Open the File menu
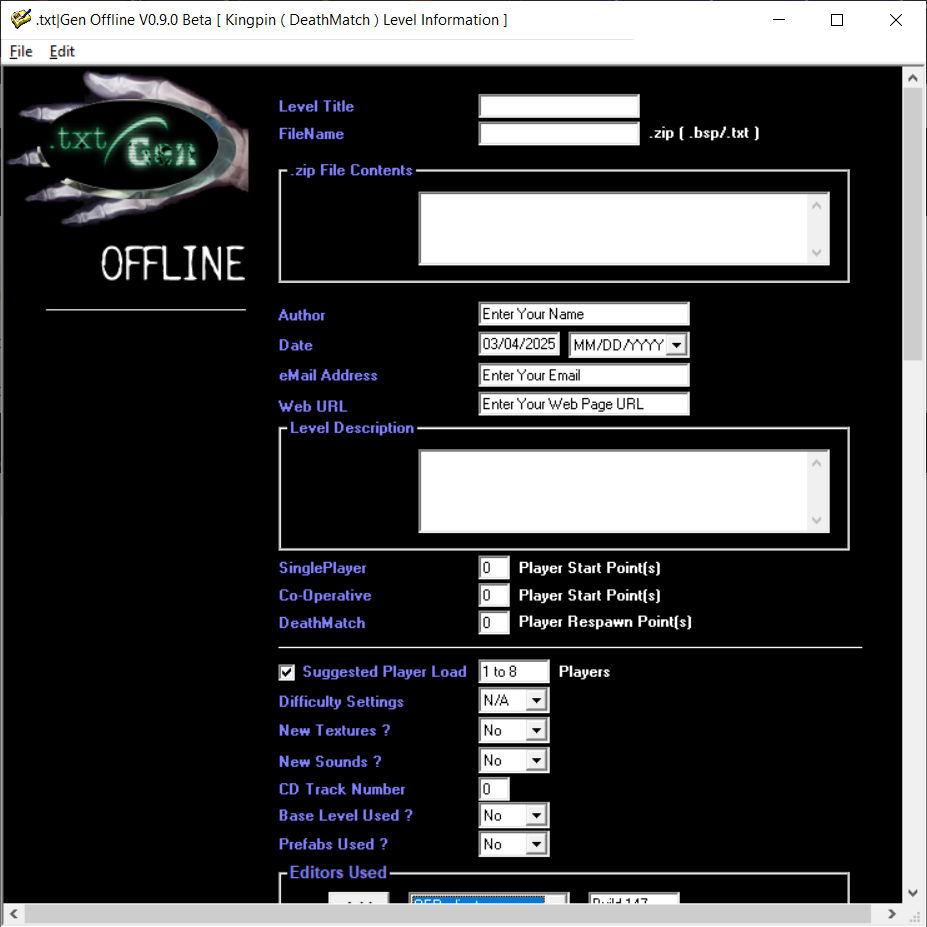 [21, 52]
